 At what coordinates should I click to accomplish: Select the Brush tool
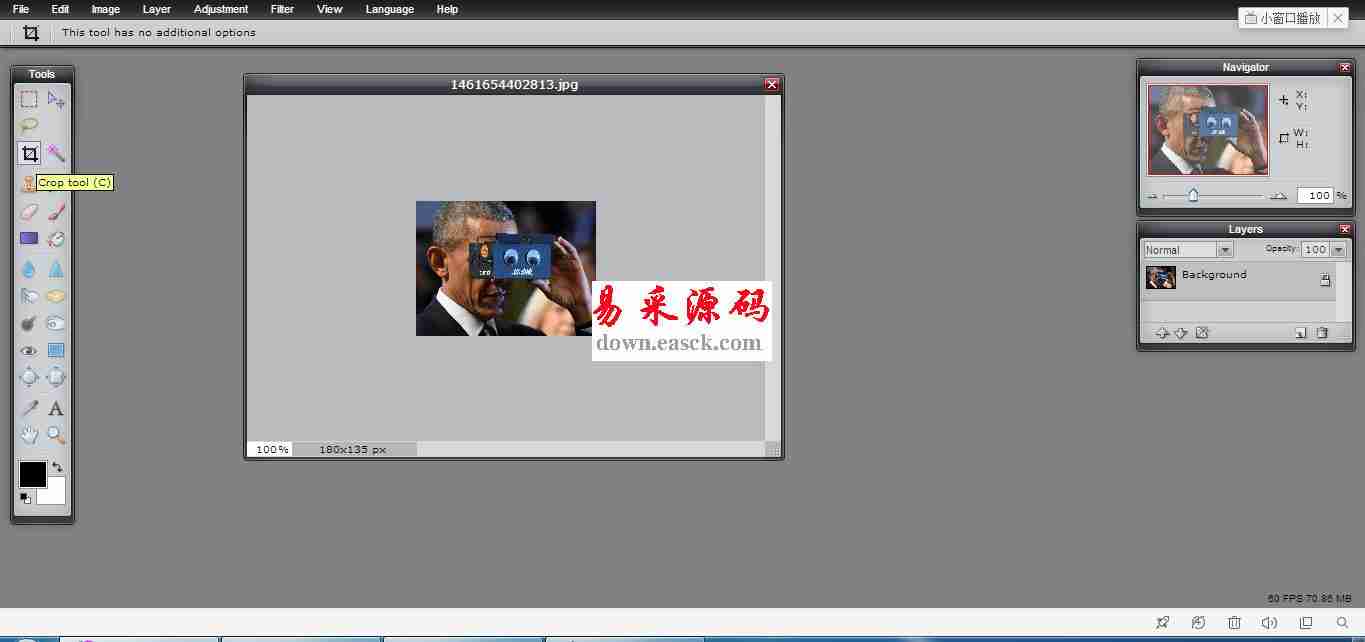tap(56, 211)
